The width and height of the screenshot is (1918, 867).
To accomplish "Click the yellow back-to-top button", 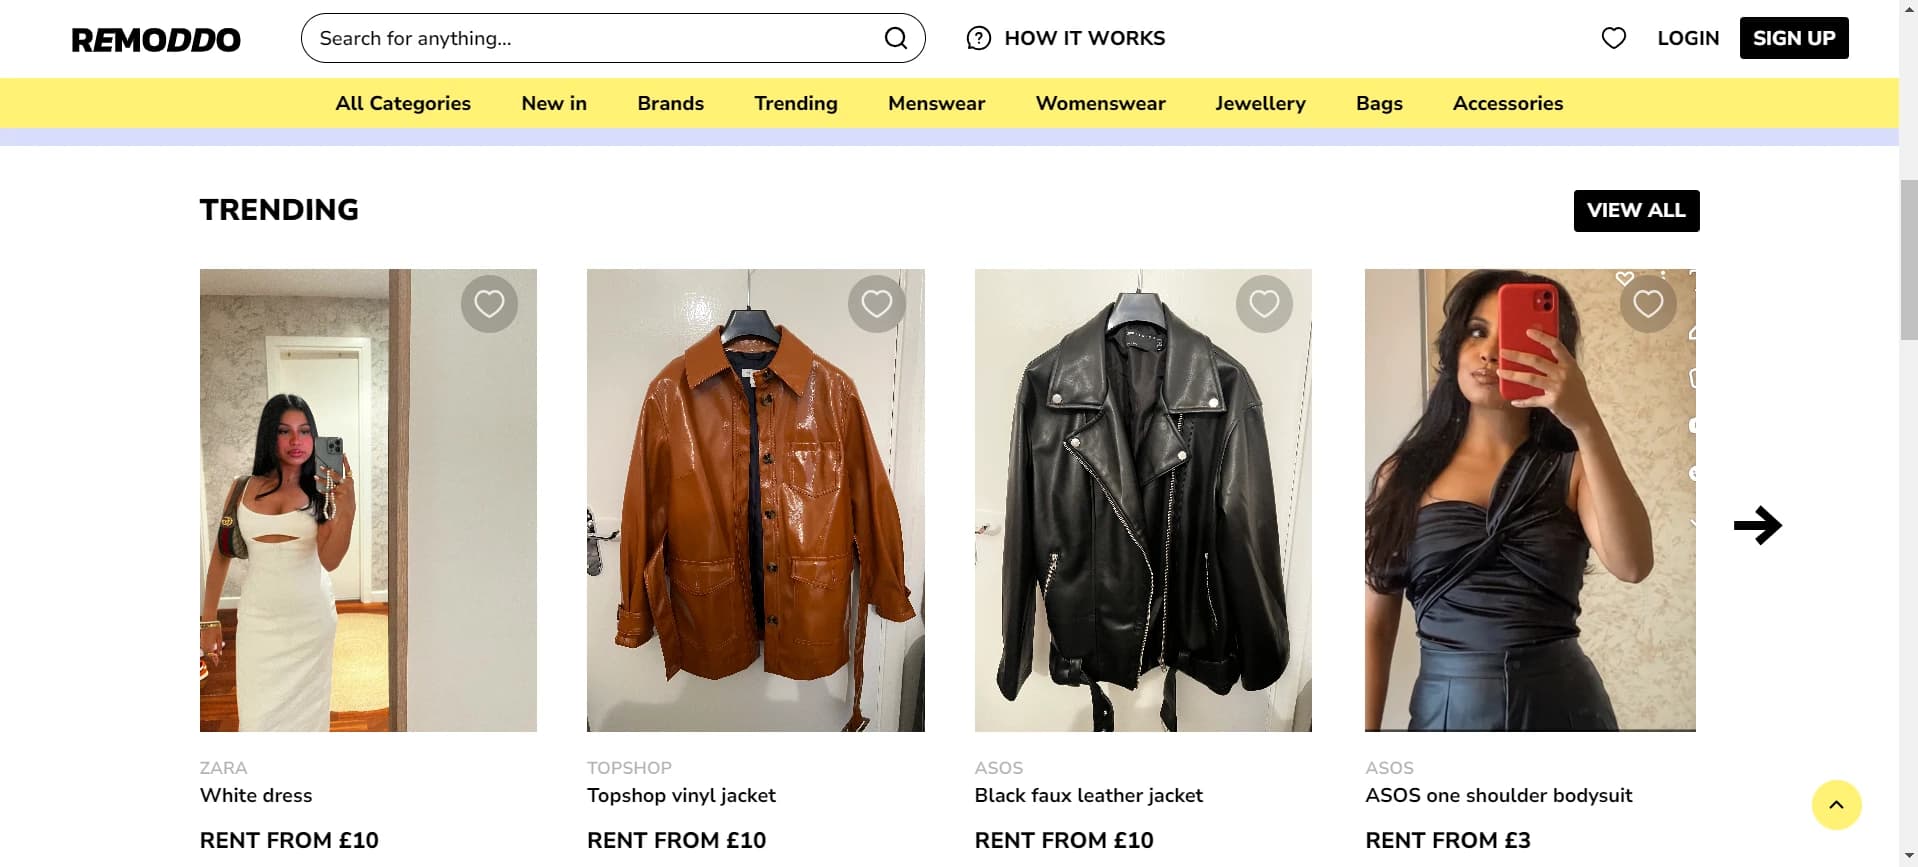I will coord(1836,805).
